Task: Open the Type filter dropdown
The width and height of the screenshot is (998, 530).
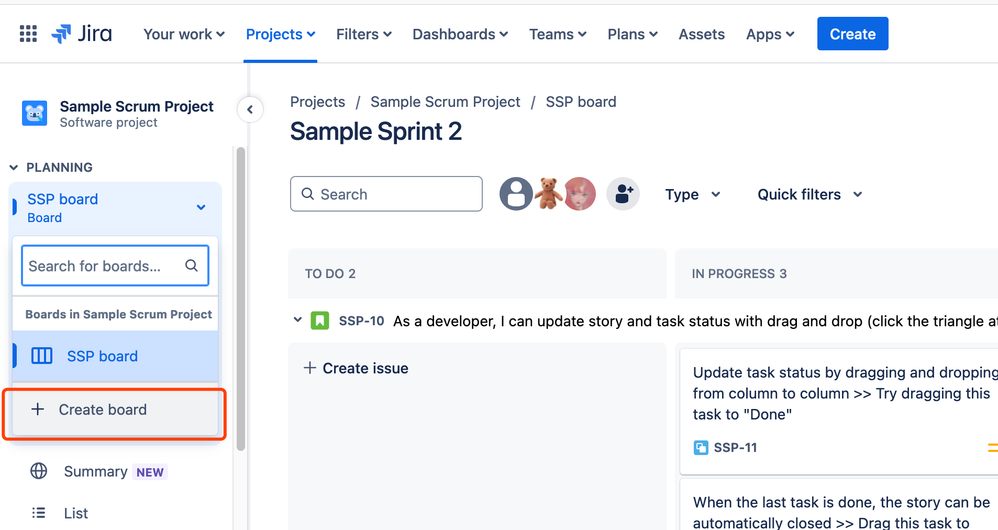Action: coord(693,195)
